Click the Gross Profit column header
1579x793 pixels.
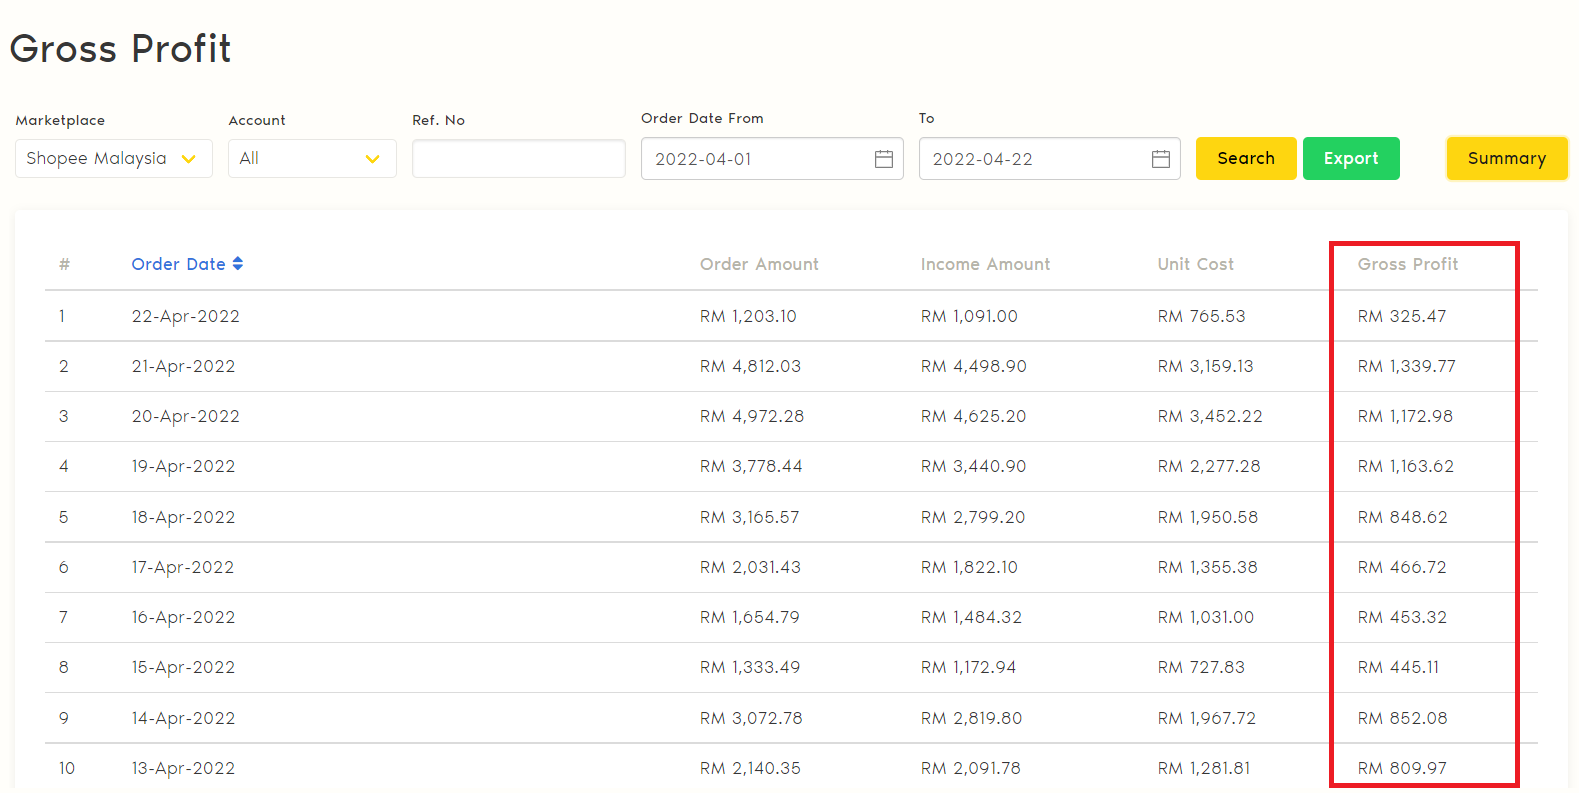(1407, 264)
